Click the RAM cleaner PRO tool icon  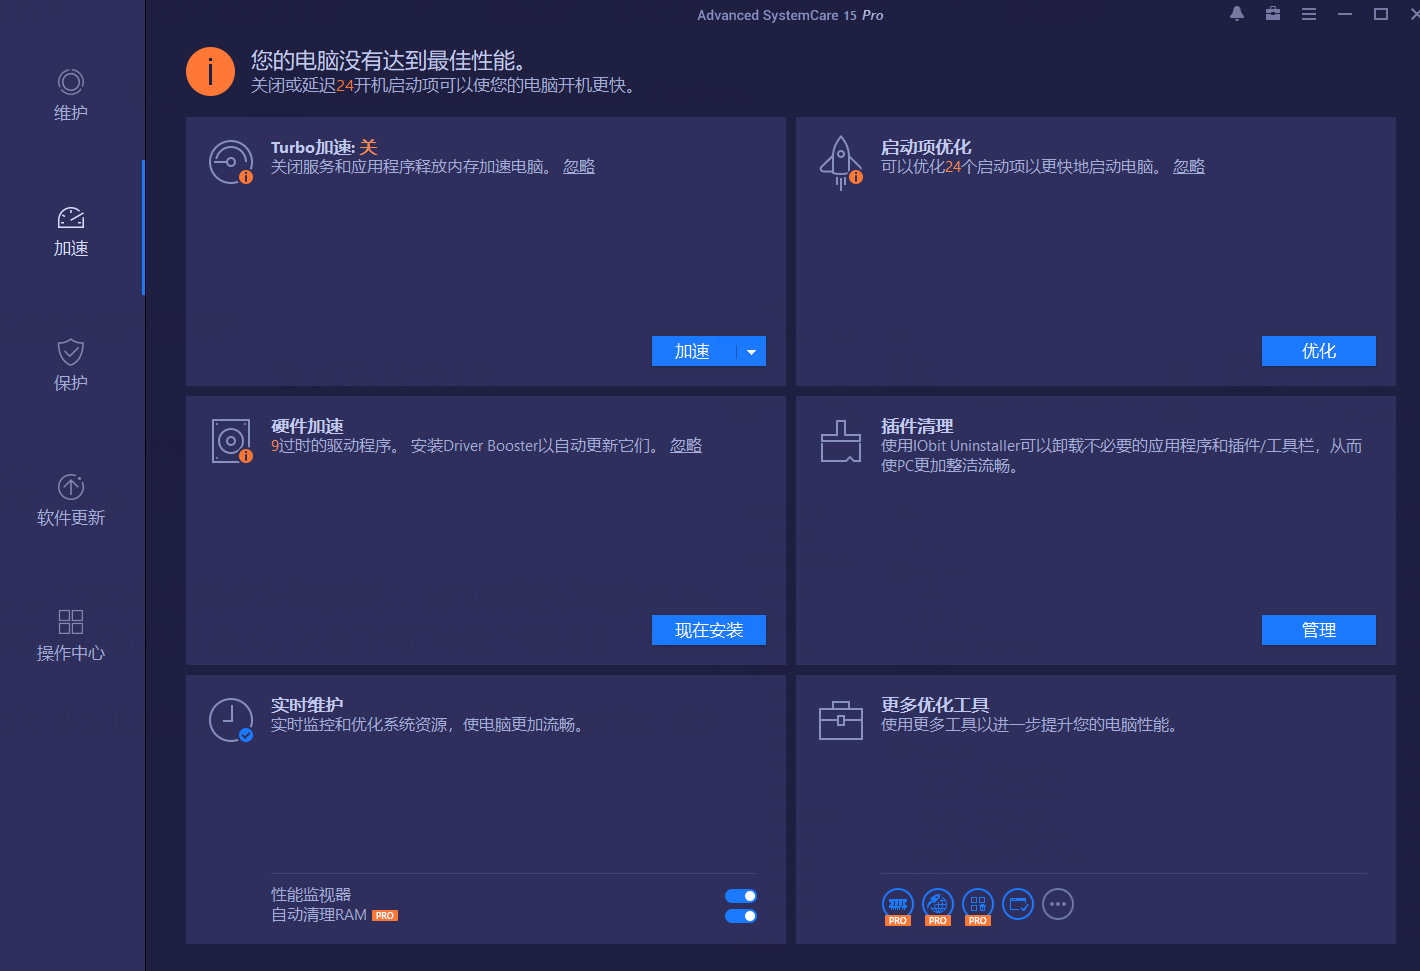tap(898, 905)
